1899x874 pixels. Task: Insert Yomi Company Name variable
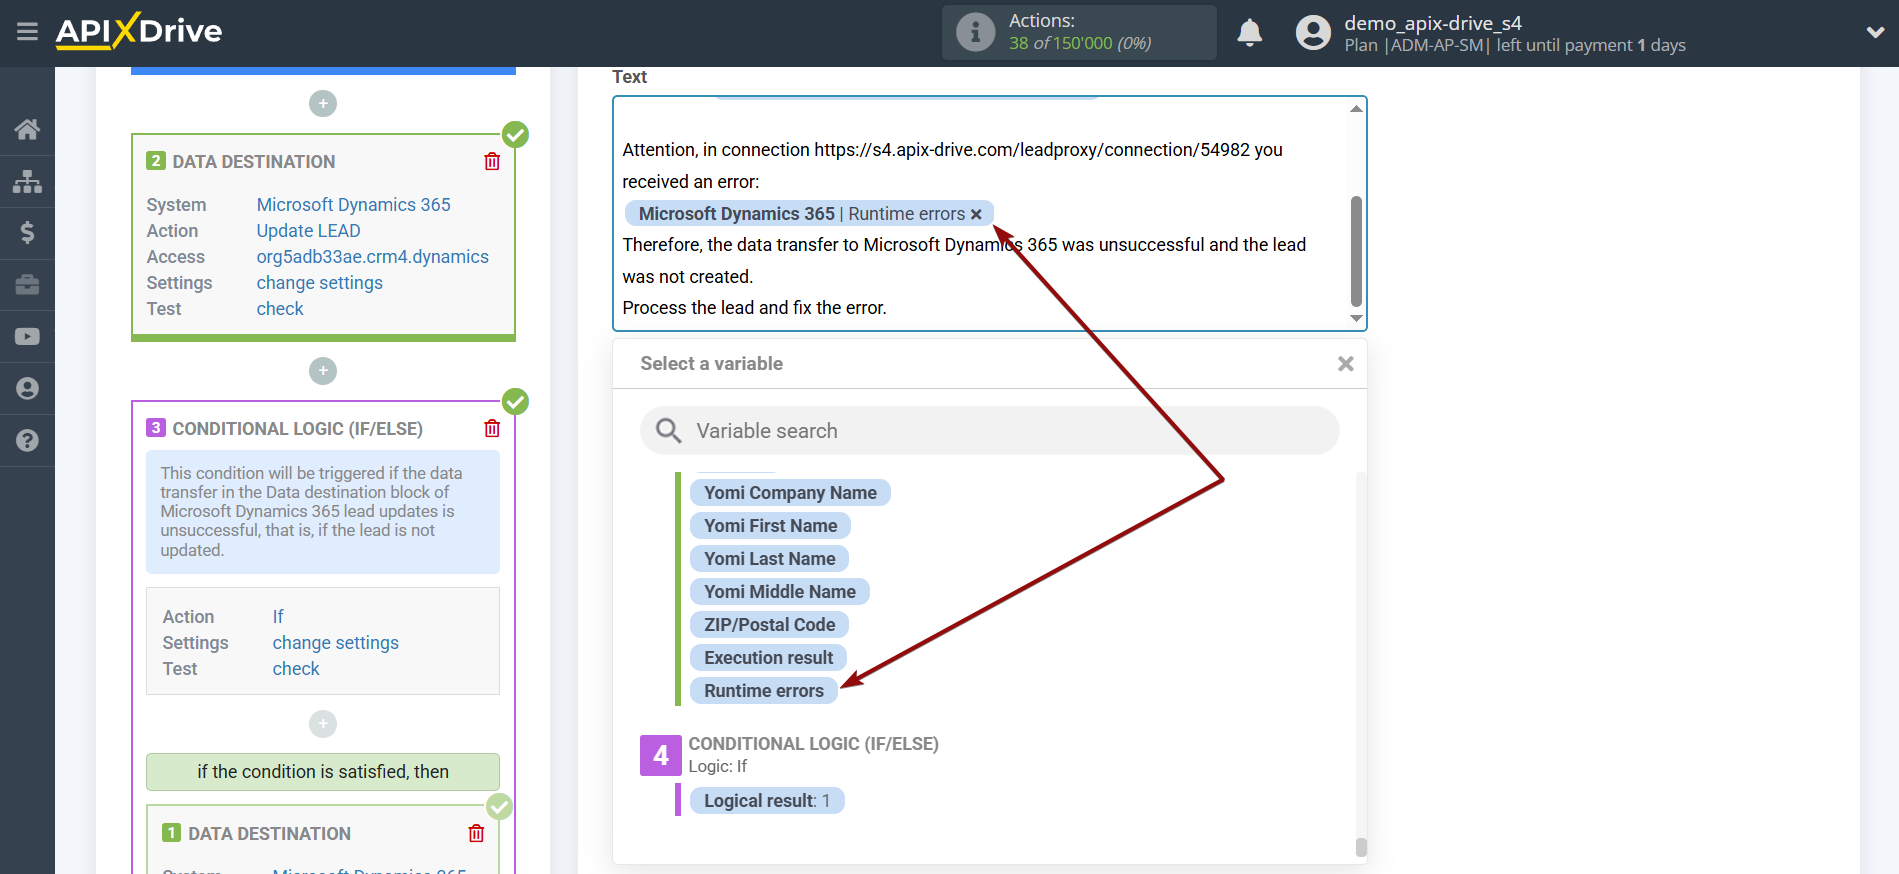point(790,493)
